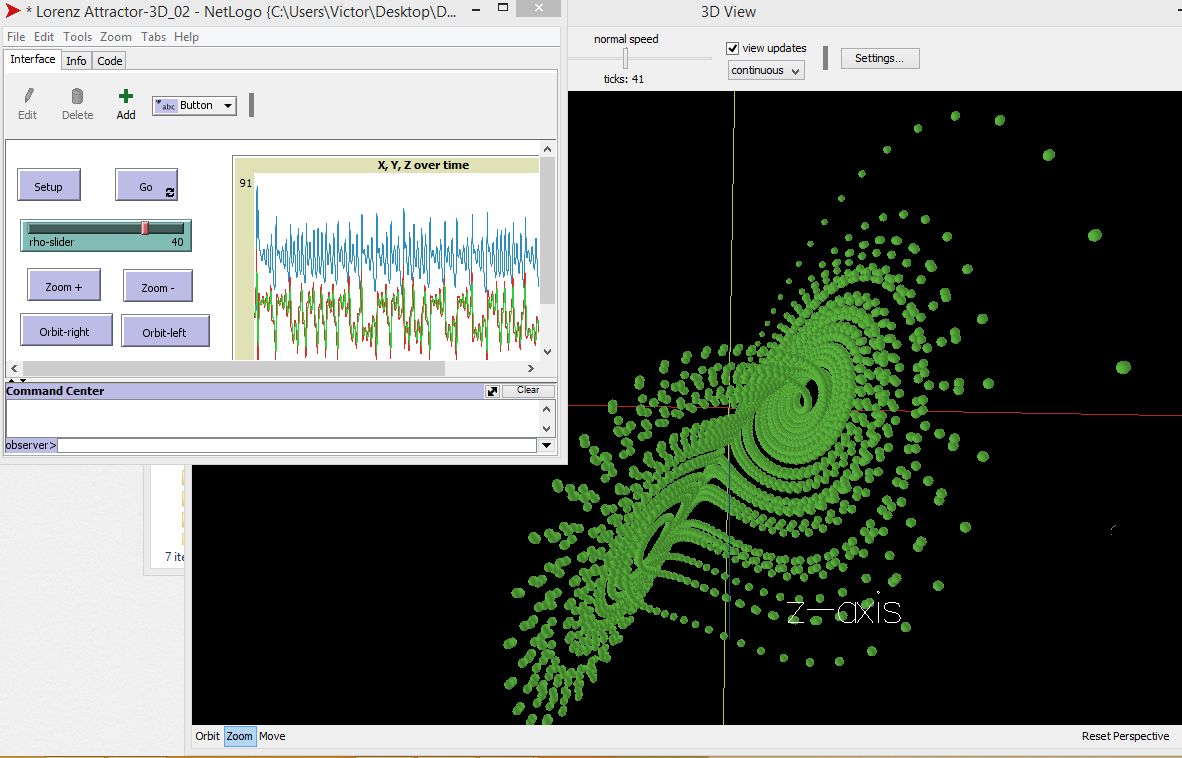Switch view interaction mode to Orbit
This screenshot has height=758, width=1182.
coord(207,736)
